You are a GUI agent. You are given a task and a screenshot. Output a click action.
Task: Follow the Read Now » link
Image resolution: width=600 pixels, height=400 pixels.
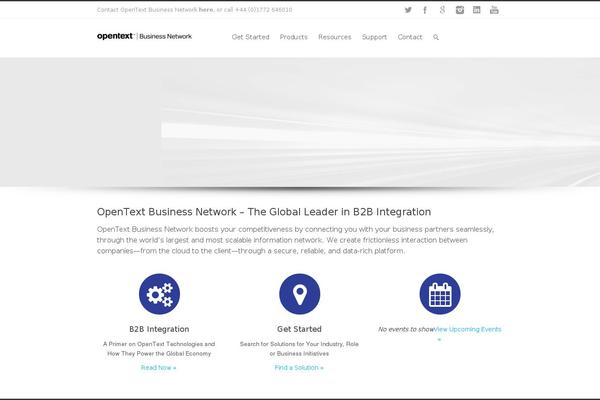coord(158,367)
